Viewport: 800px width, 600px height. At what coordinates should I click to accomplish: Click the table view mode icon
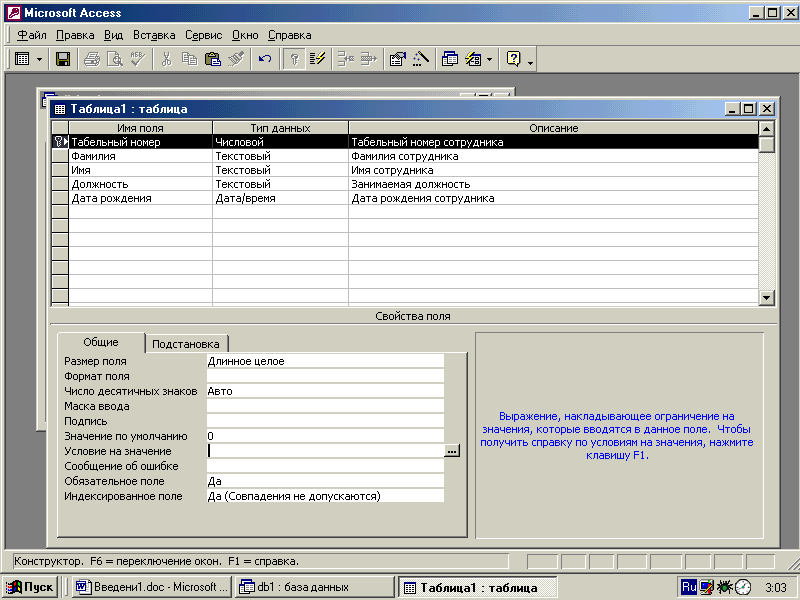click(x=22, y=59)
